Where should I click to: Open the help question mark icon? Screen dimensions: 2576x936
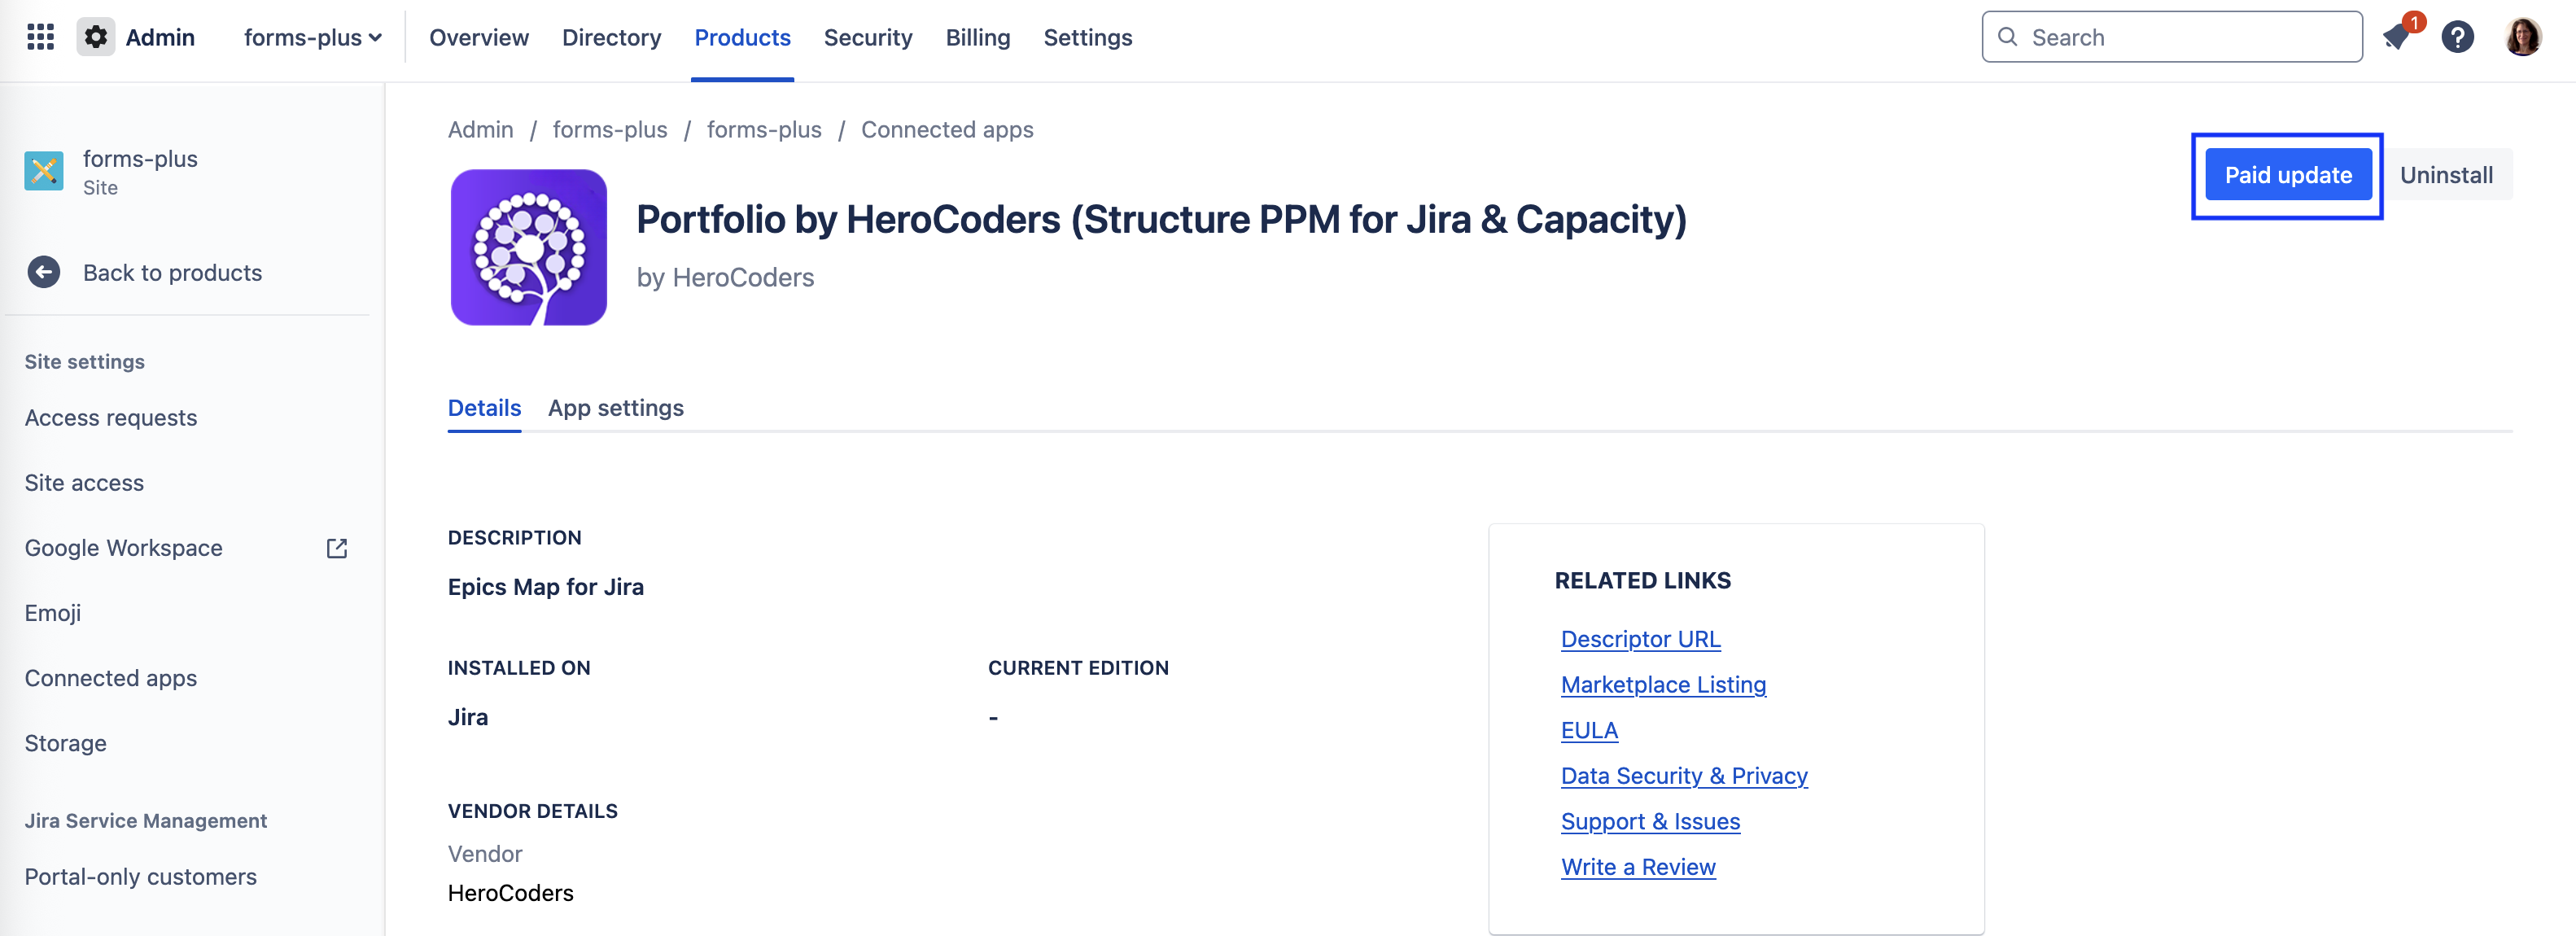click(x=2457, y=37)
